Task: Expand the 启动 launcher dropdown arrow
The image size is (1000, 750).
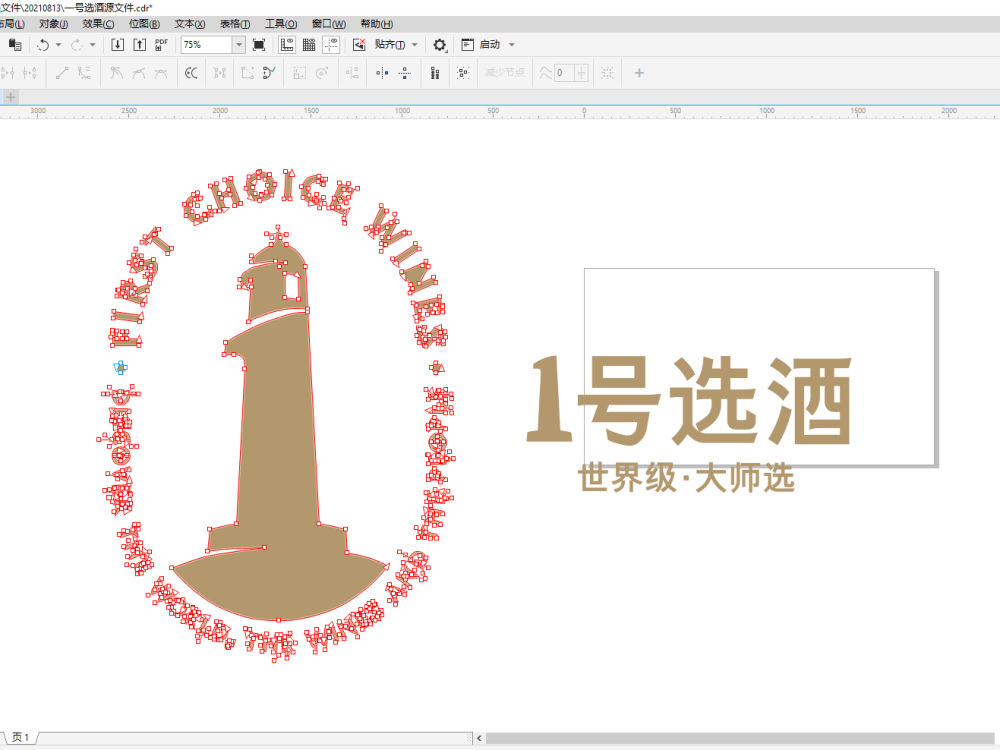Action: [511, 45]
